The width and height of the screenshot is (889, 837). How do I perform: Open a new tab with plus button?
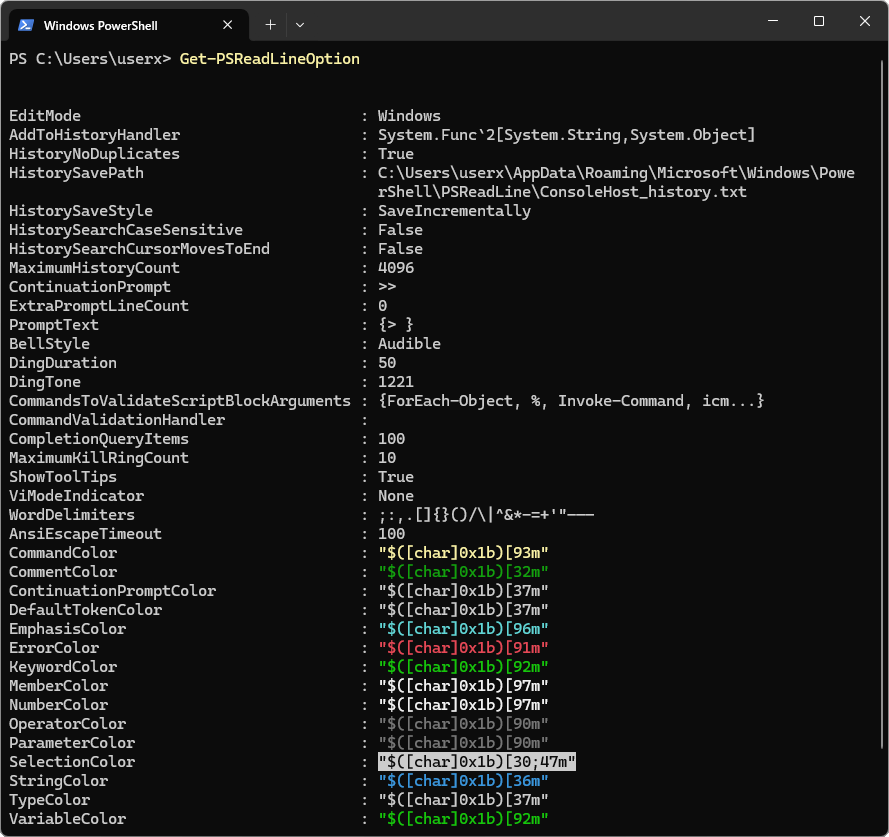[270, 24]
